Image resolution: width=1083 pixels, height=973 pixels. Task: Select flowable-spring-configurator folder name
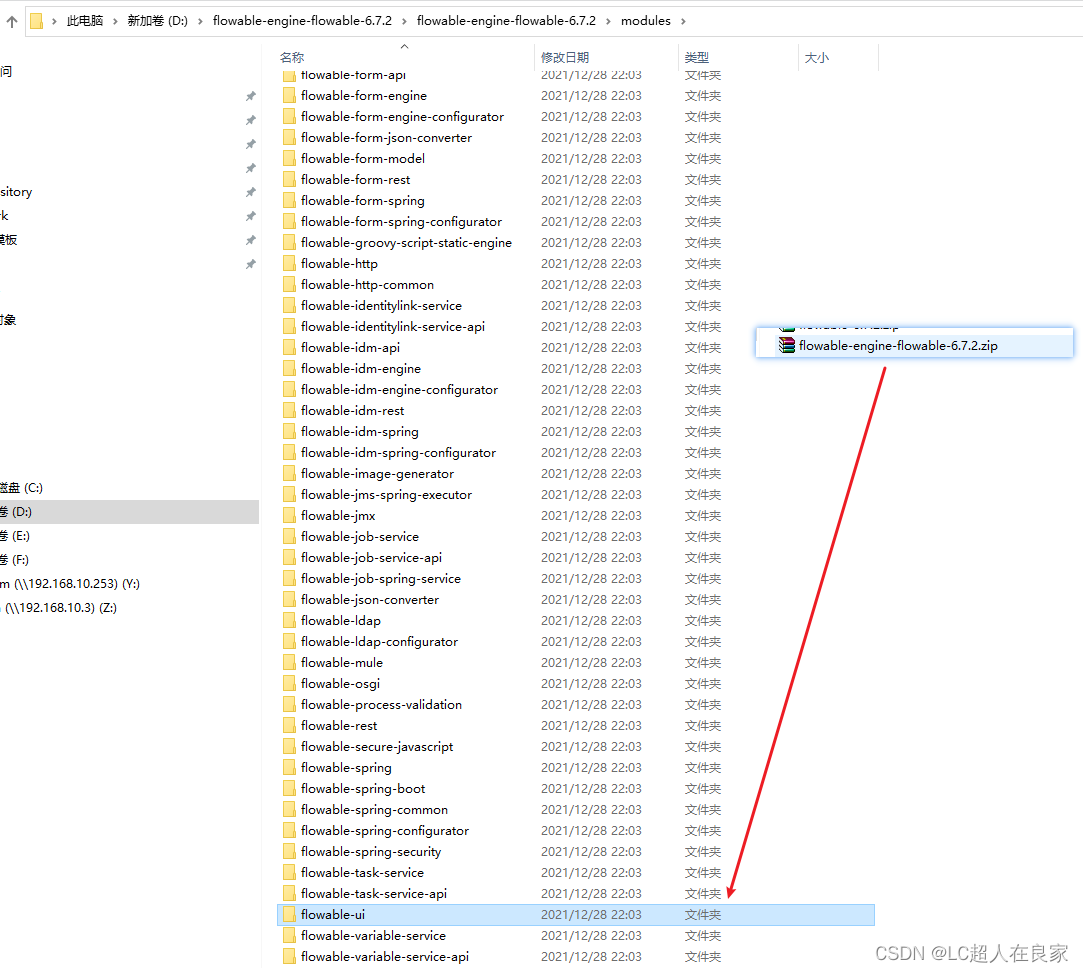click(385, 831)
